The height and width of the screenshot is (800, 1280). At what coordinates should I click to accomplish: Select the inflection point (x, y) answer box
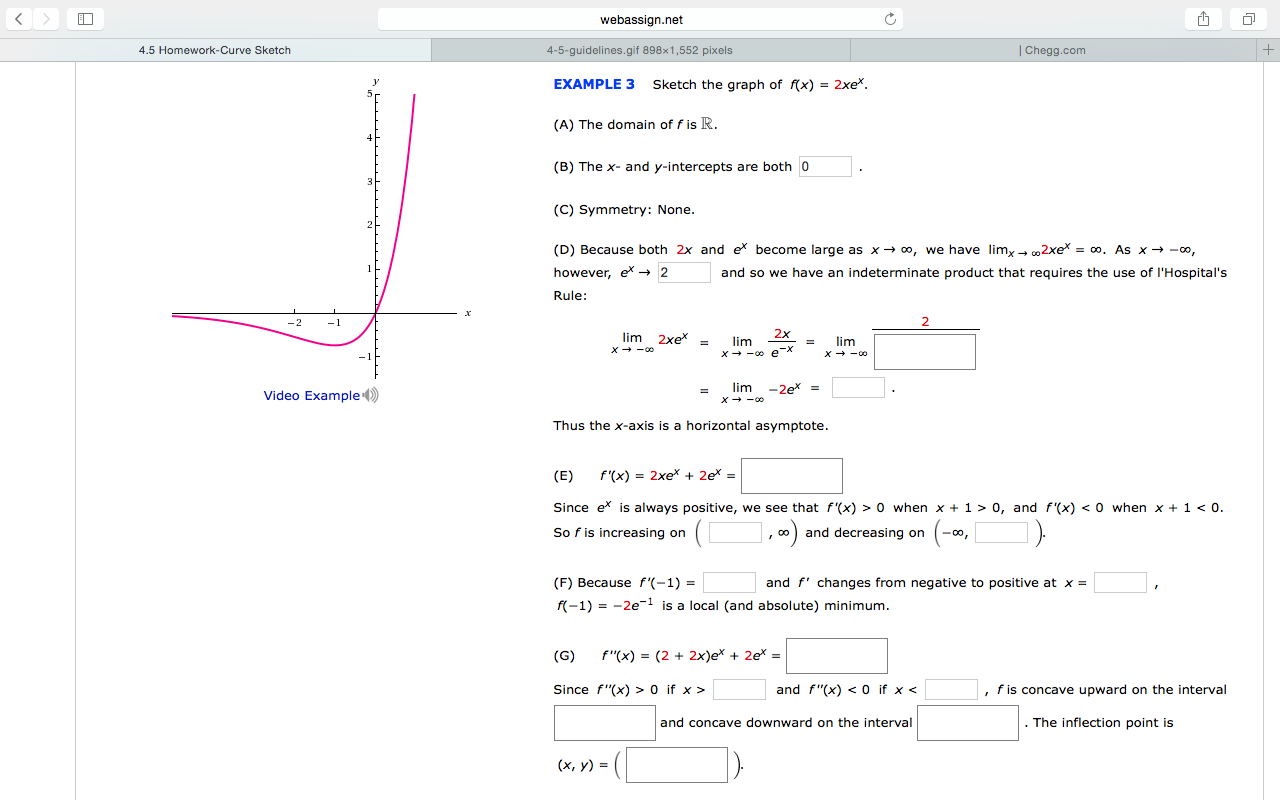676,764
